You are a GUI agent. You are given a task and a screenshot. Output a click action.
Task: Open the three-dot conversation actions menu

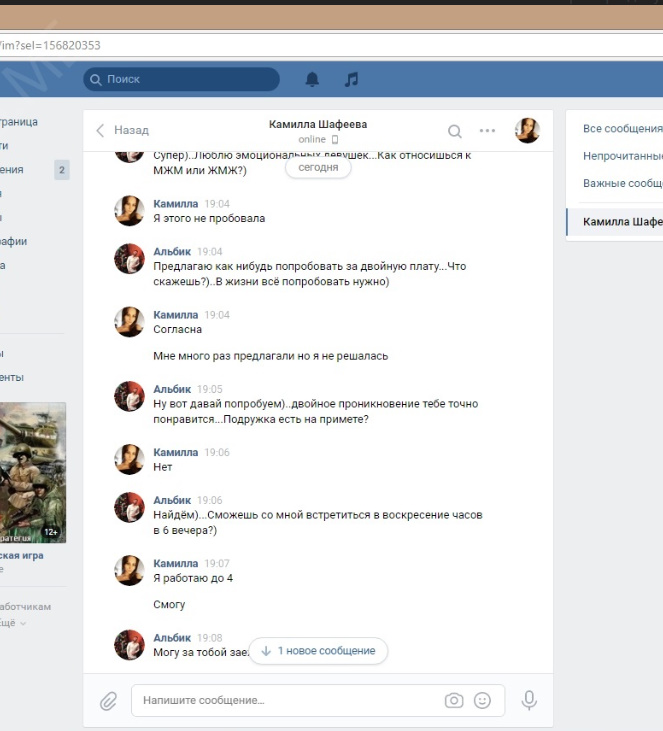487,131
